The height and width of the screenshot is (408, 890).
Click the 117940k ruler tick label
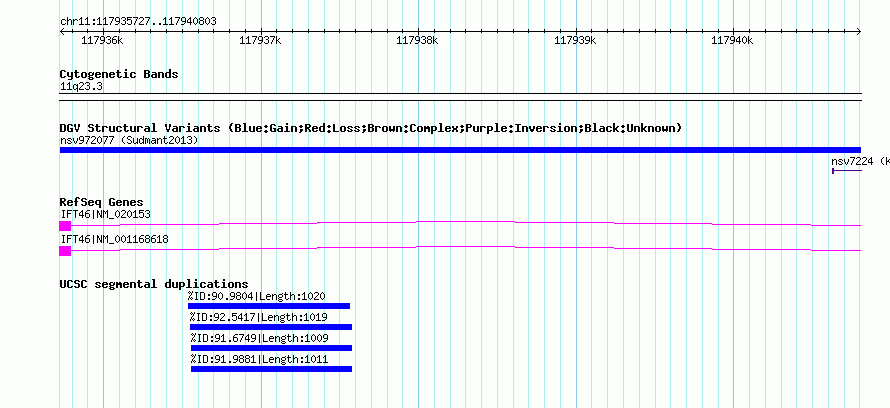pyautogui.click(x=732, y=40)
